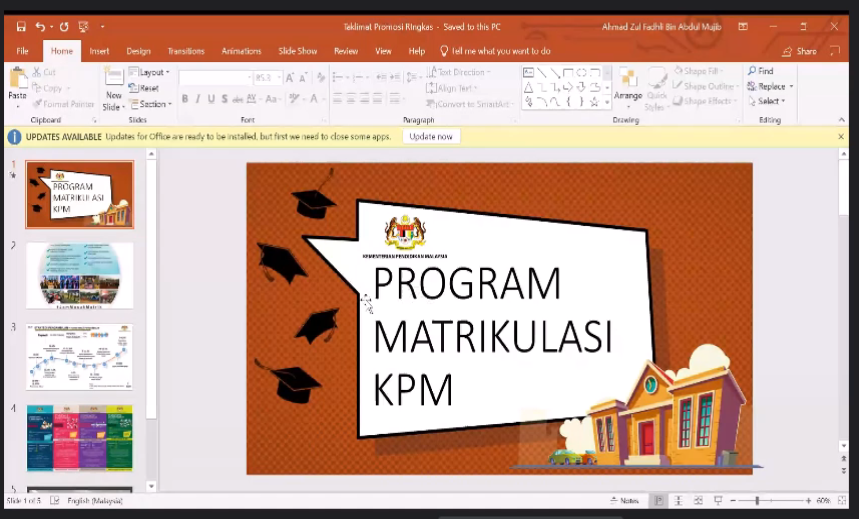Open Customize Quick Access Toolbar arrow
The width and height of the screenshot is (859, 519).
102,26
